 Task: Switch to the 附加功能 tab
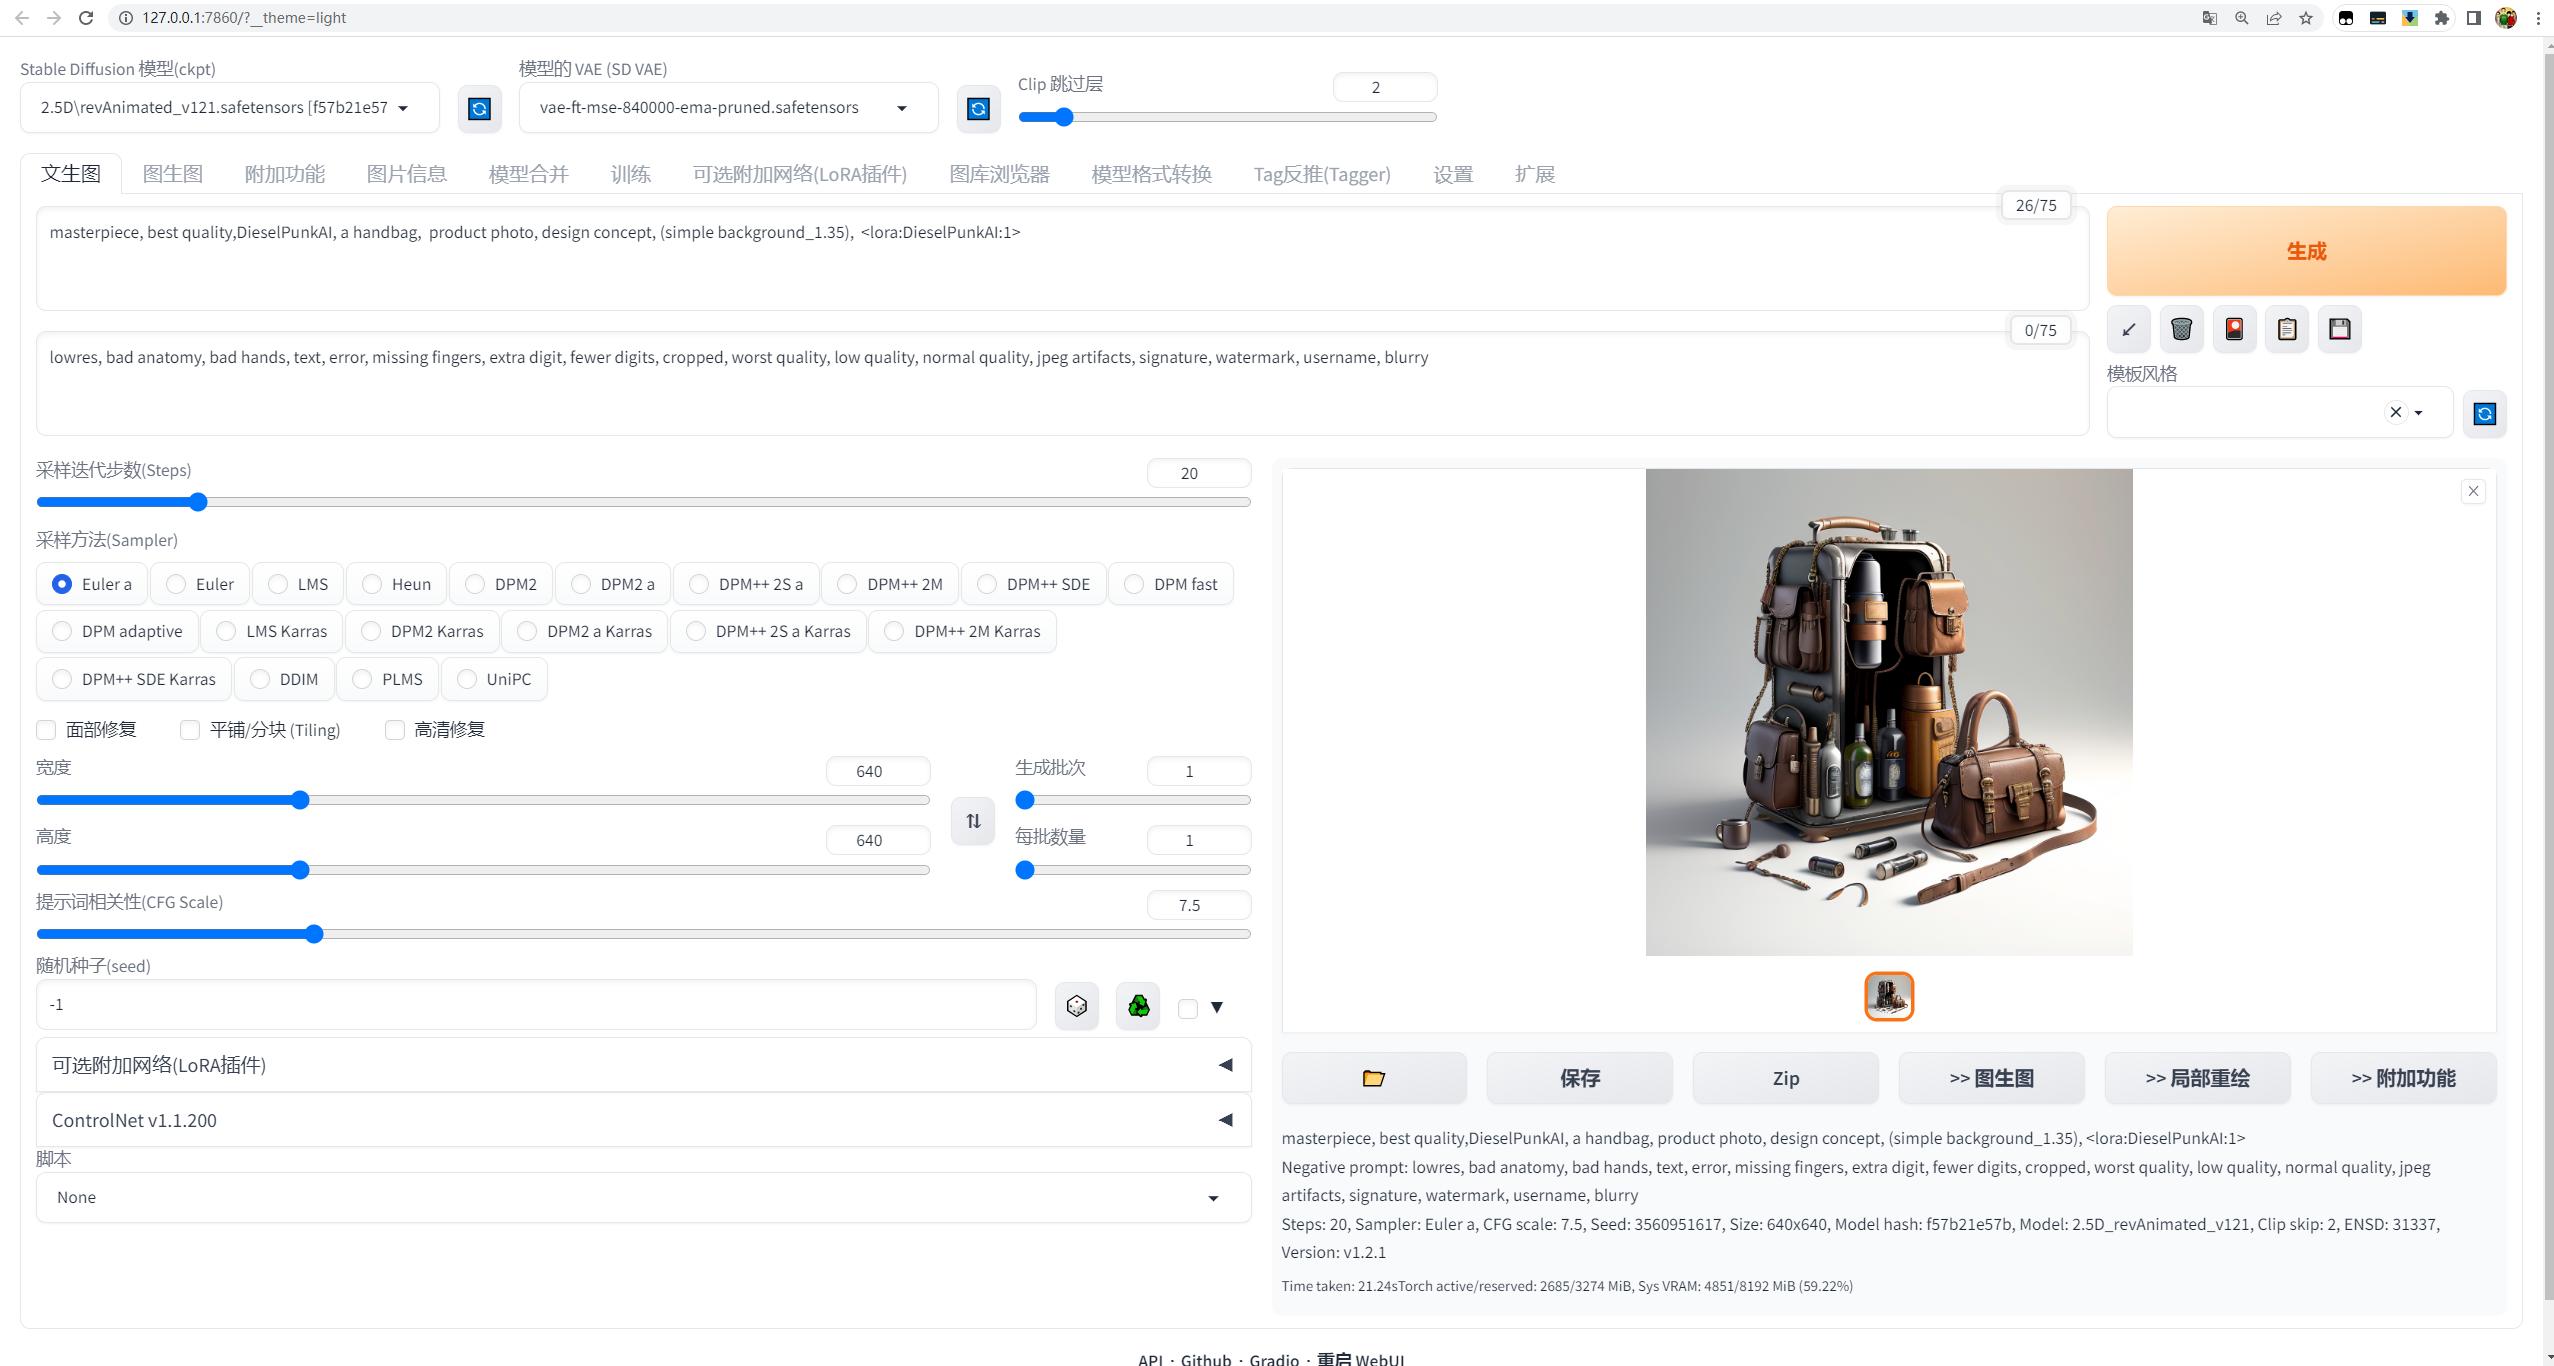(x=285, y=174)
